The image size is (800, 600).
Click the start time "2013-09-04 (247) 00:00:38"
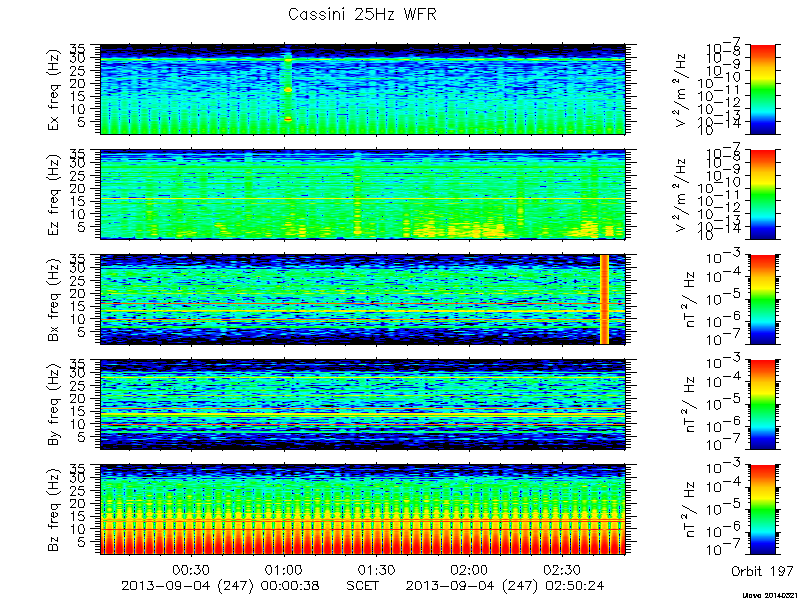pos(220,586)
